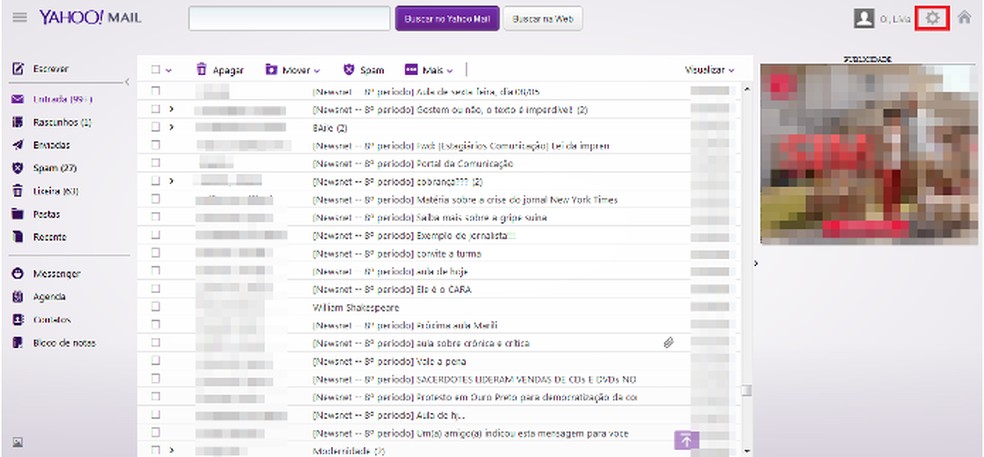This screenshot has width=984, height=457.
Task: Check the 'Gostem ou não' email checkbox
Action: 156,109
